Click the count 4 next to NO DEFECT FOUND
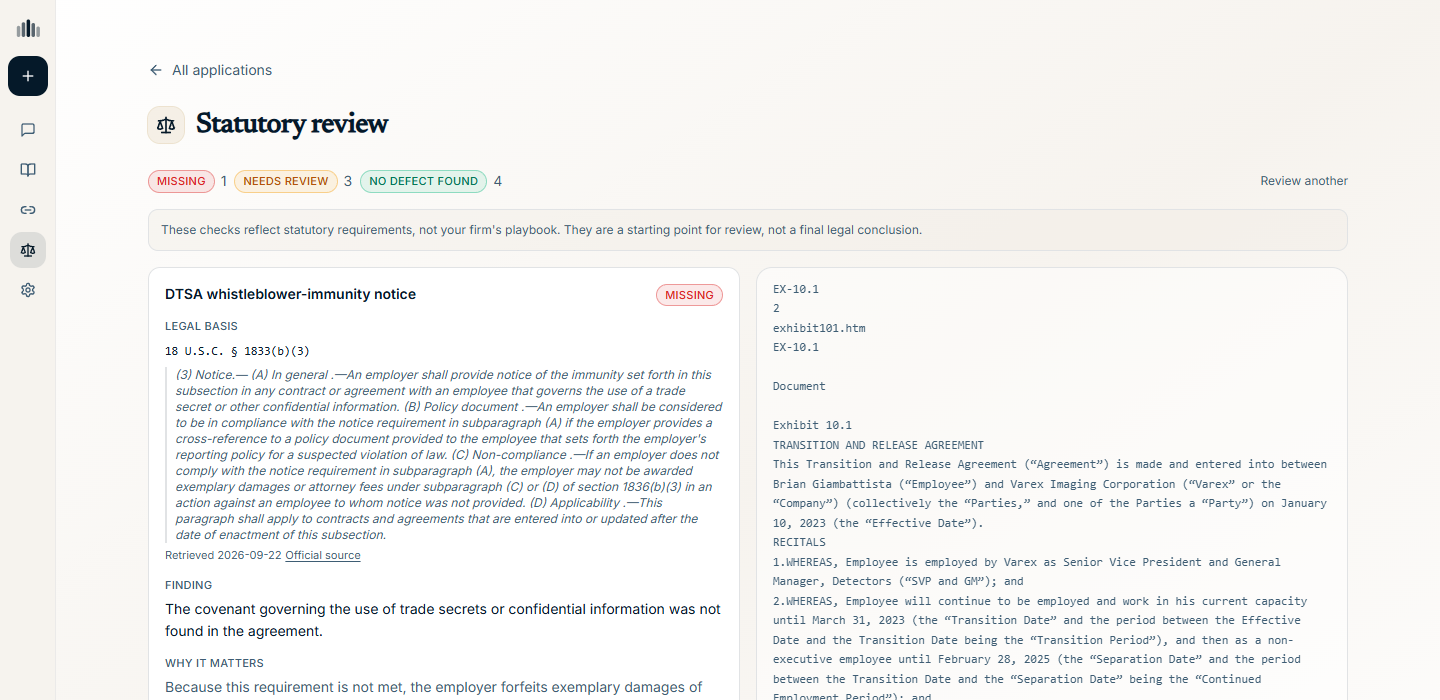 pos(498,181)
